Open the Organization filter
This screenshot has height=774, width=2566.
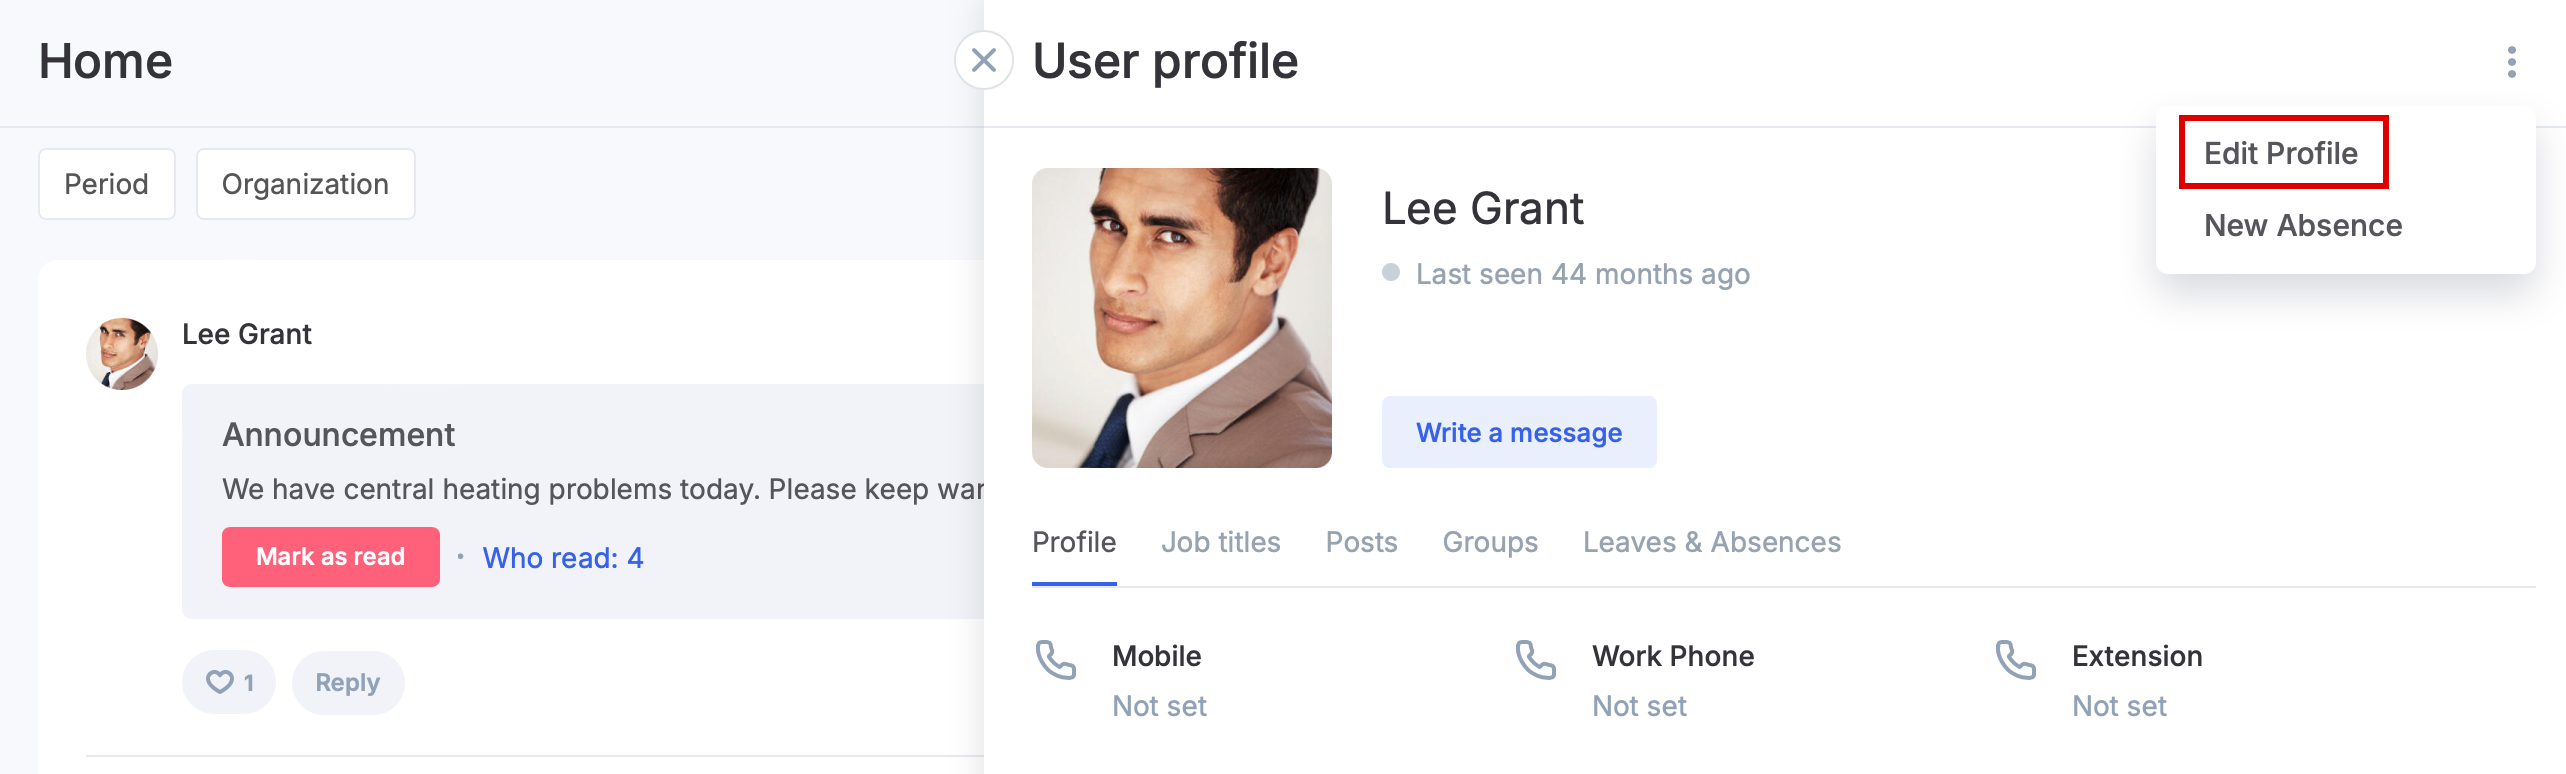pyautogui.click(x=305, y=184)
